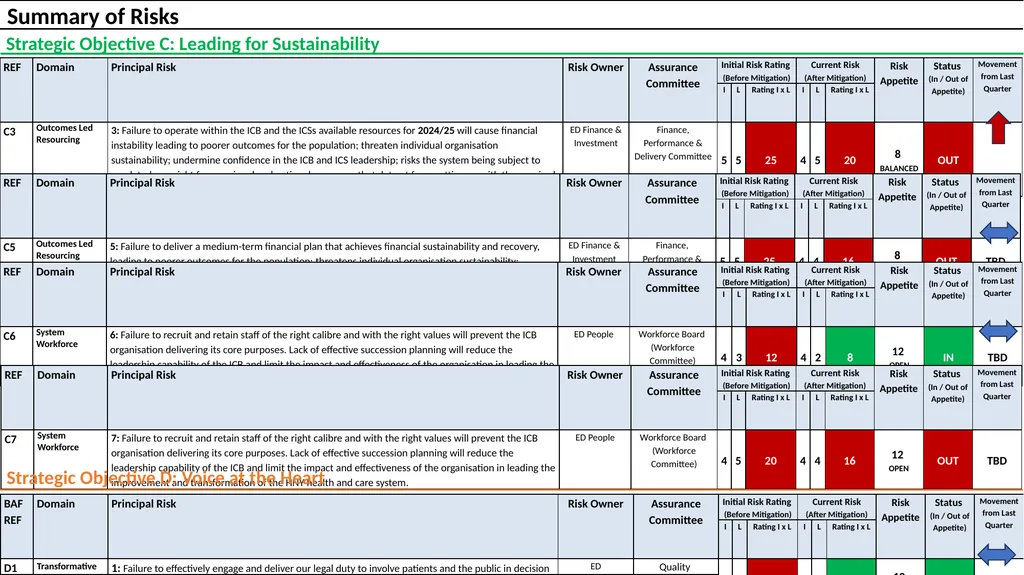Select 'Quality' assurance committee in D1 row
1024x575 pixels.
click(x=675, y=567)
